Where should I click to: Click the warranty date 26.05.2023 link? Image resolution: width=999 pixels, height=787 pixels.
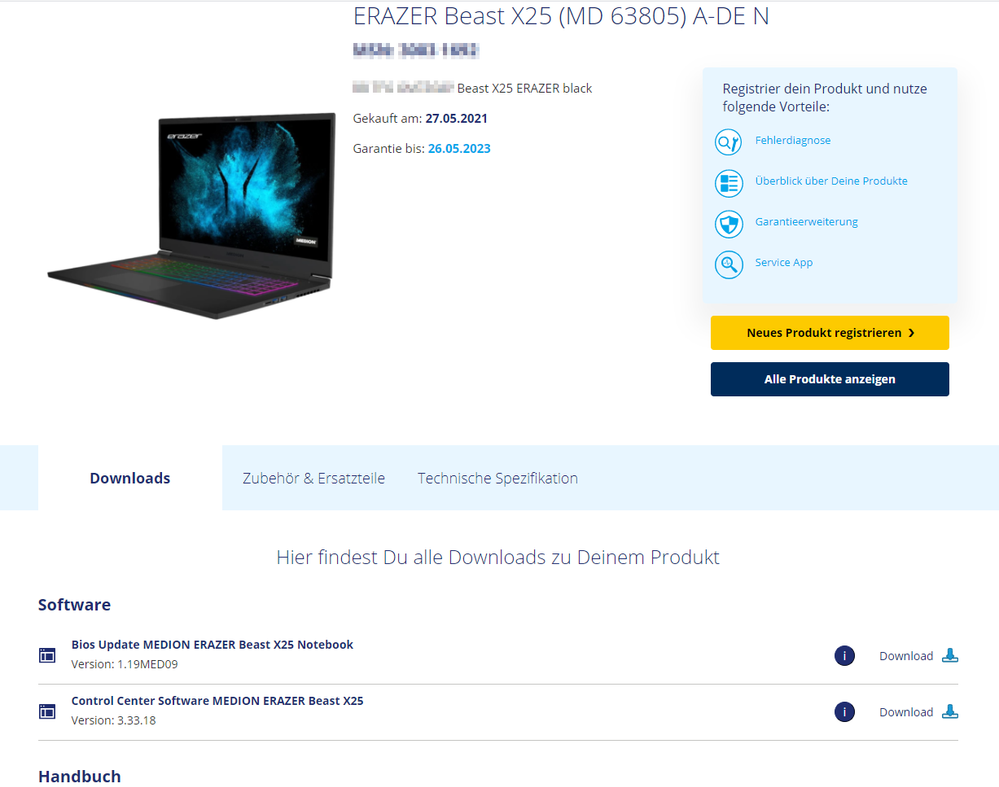pos(459,148)
